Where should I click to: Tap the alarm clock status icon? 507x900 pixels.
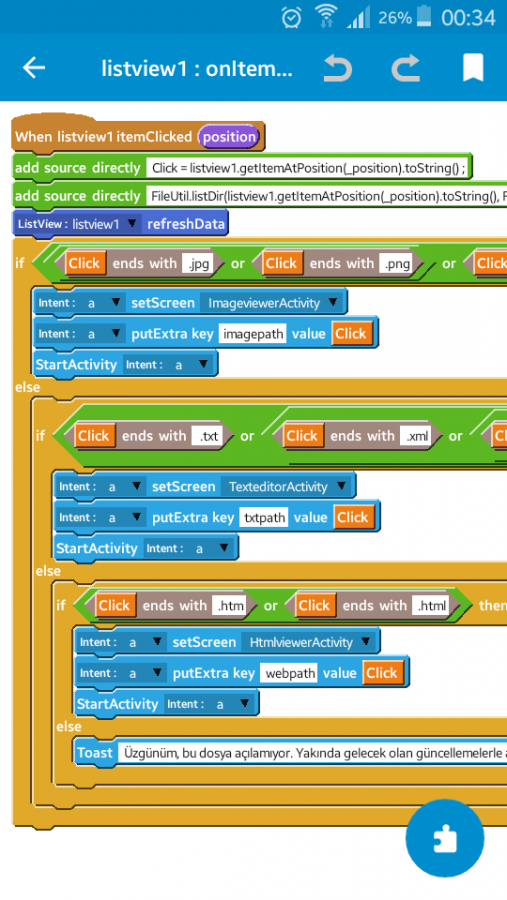(x=292, y=18)
